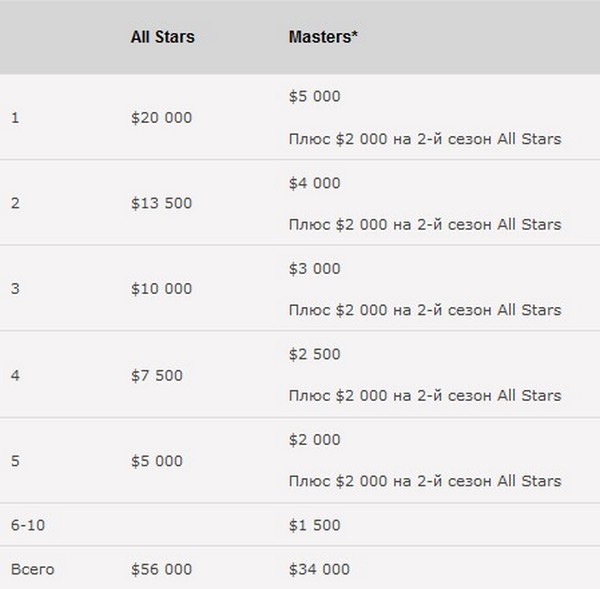The image size is (600, 589).
Task: Click the 6-10 place row label
Action: point(28,525)
